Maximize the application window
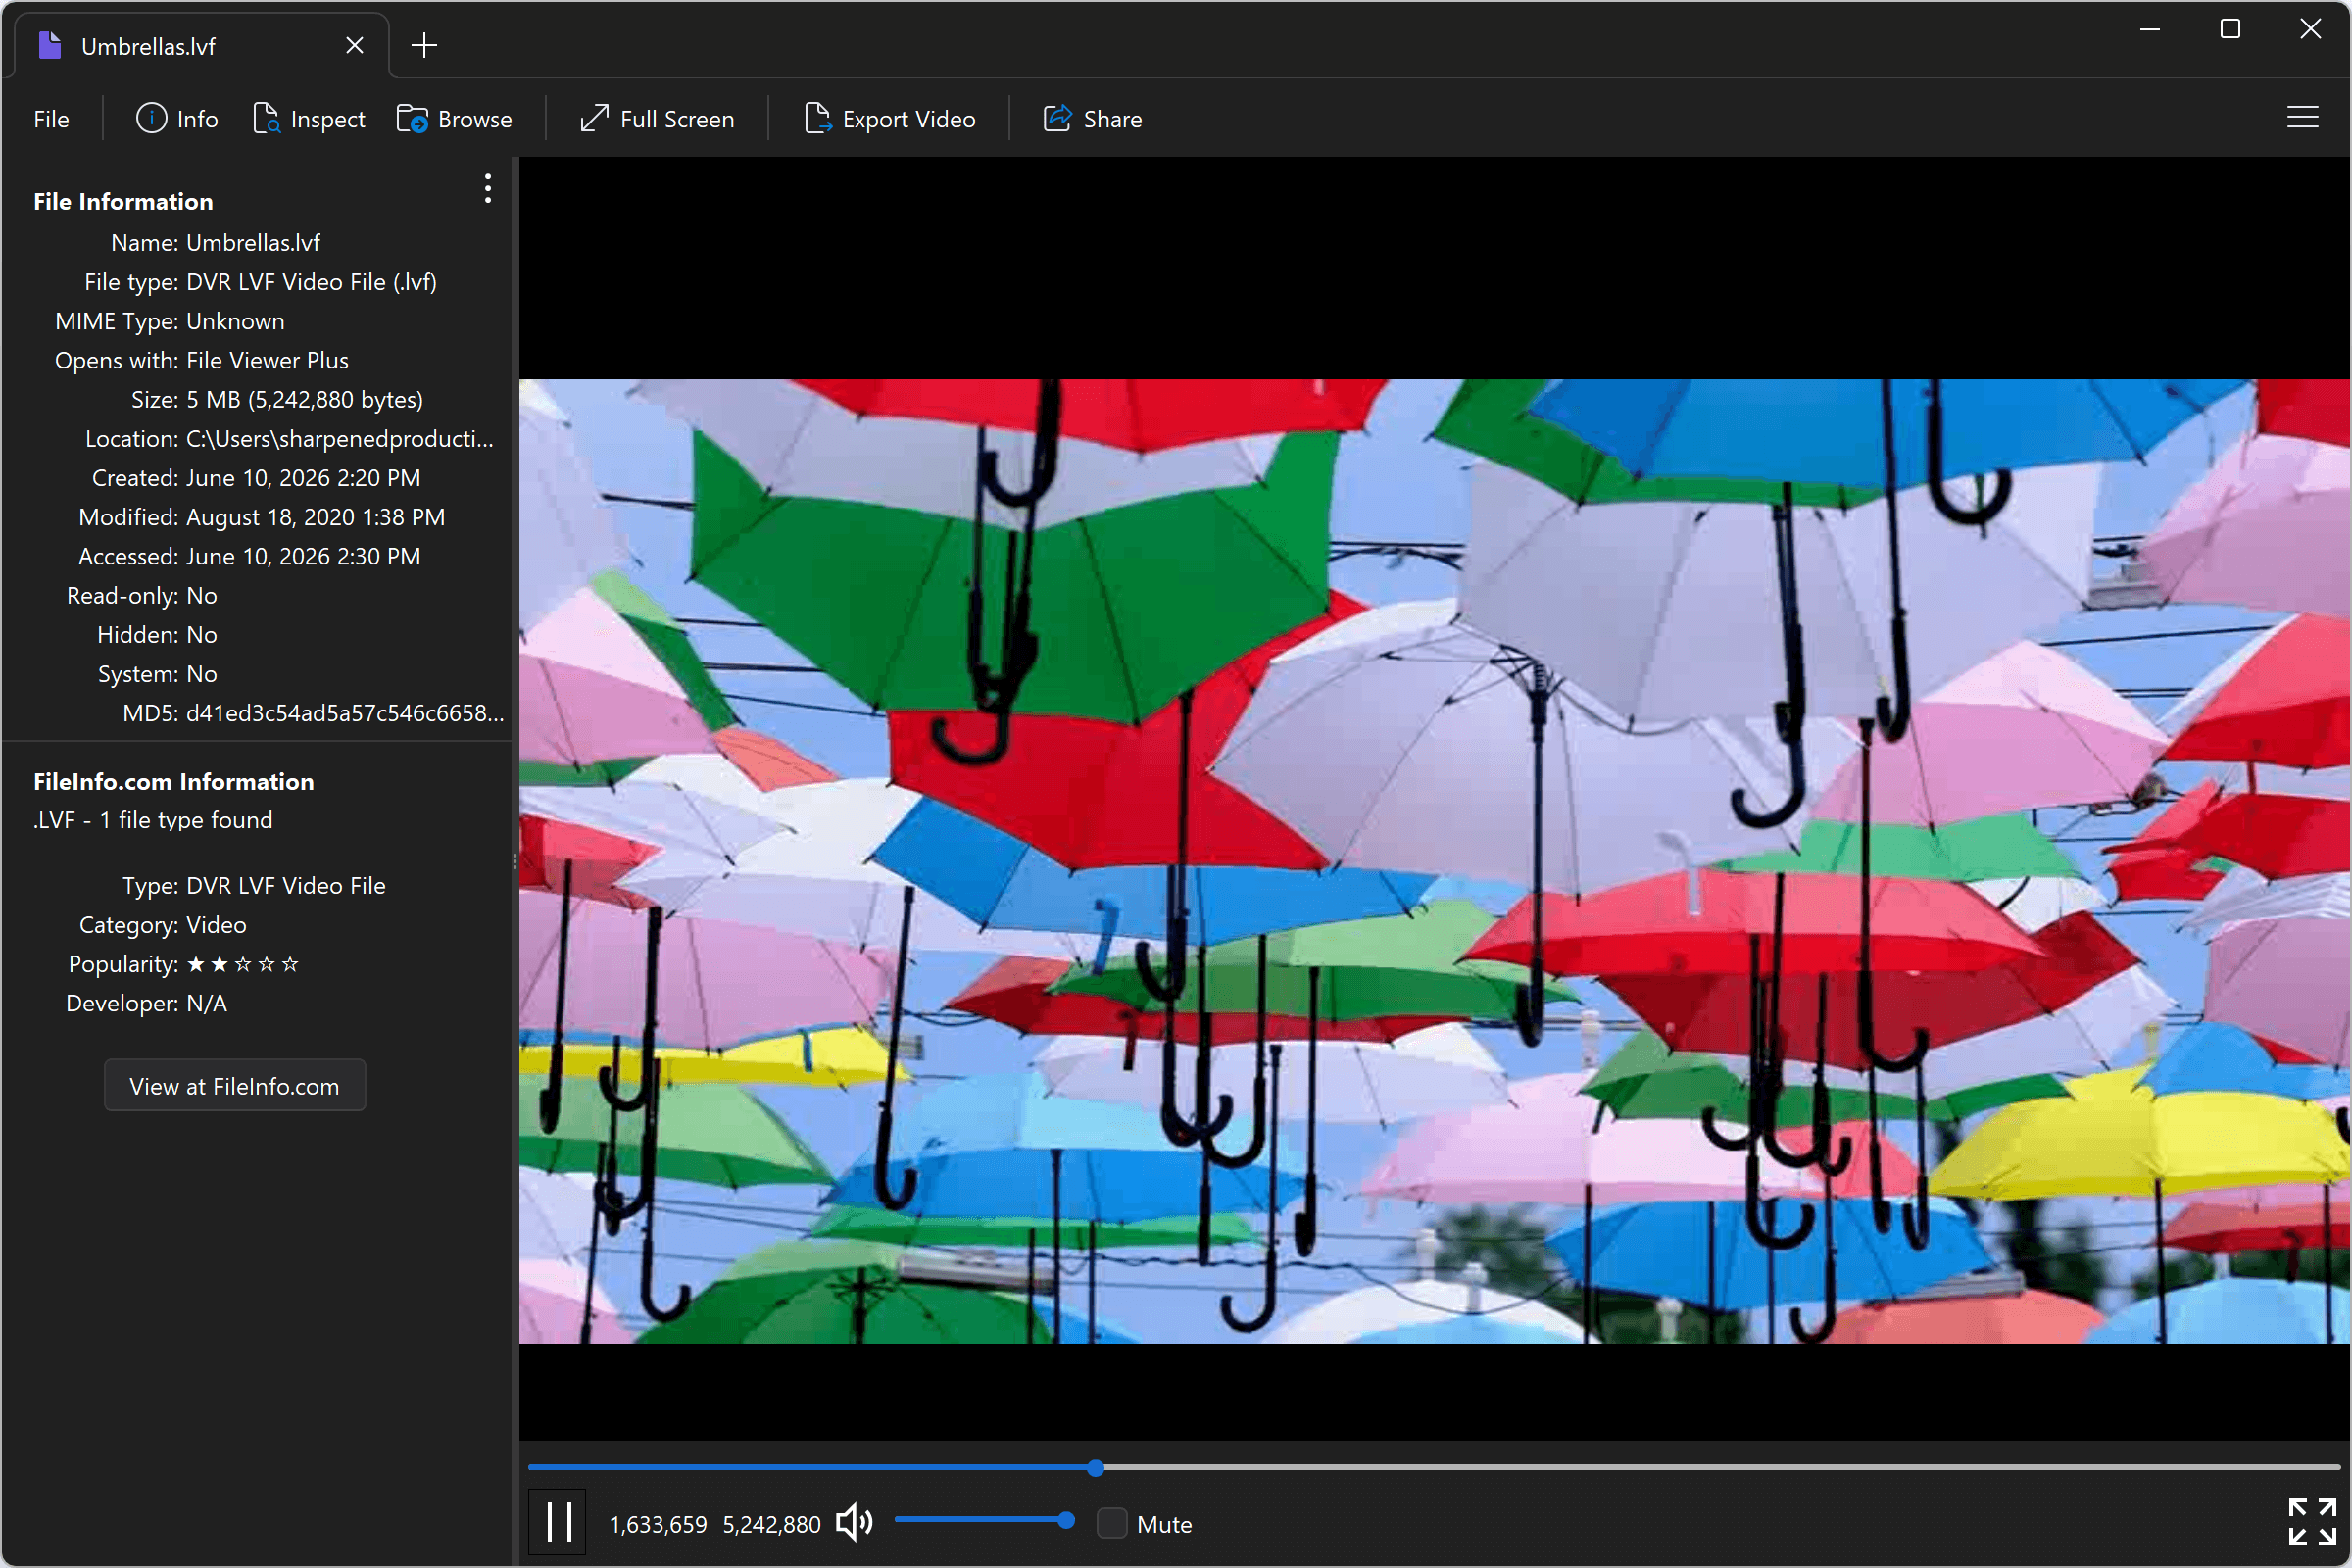This screenshot has height=1568, width=2352. pyautogui.click(x=2230, y=29)
